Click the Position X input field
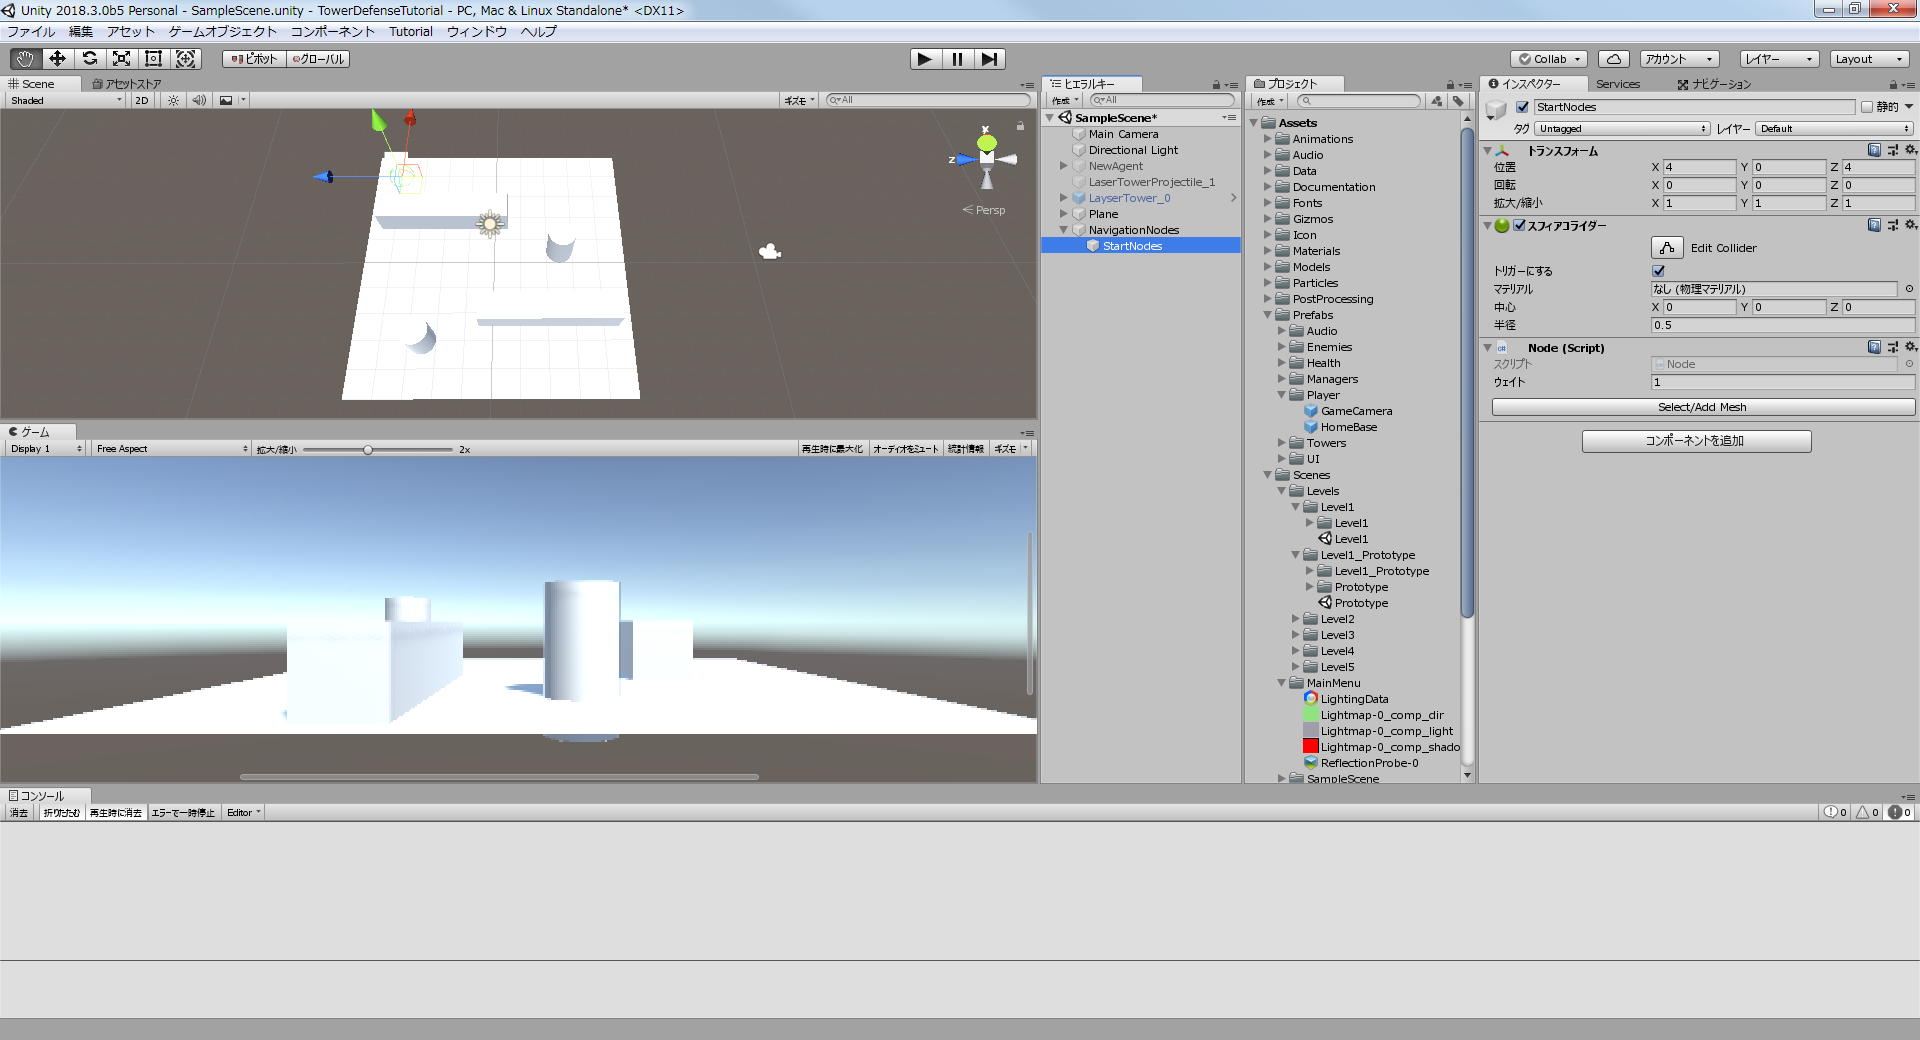 pos(1699,167)
